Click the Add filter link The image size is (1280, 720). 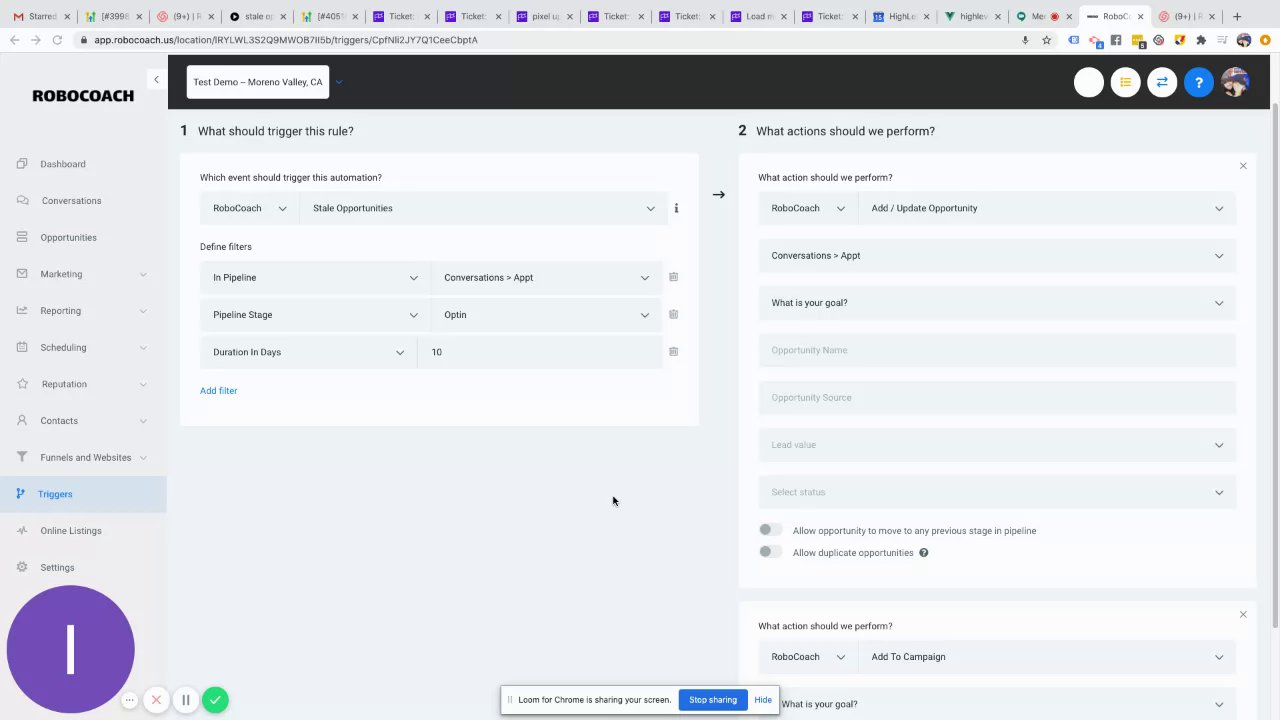[218, 391]
